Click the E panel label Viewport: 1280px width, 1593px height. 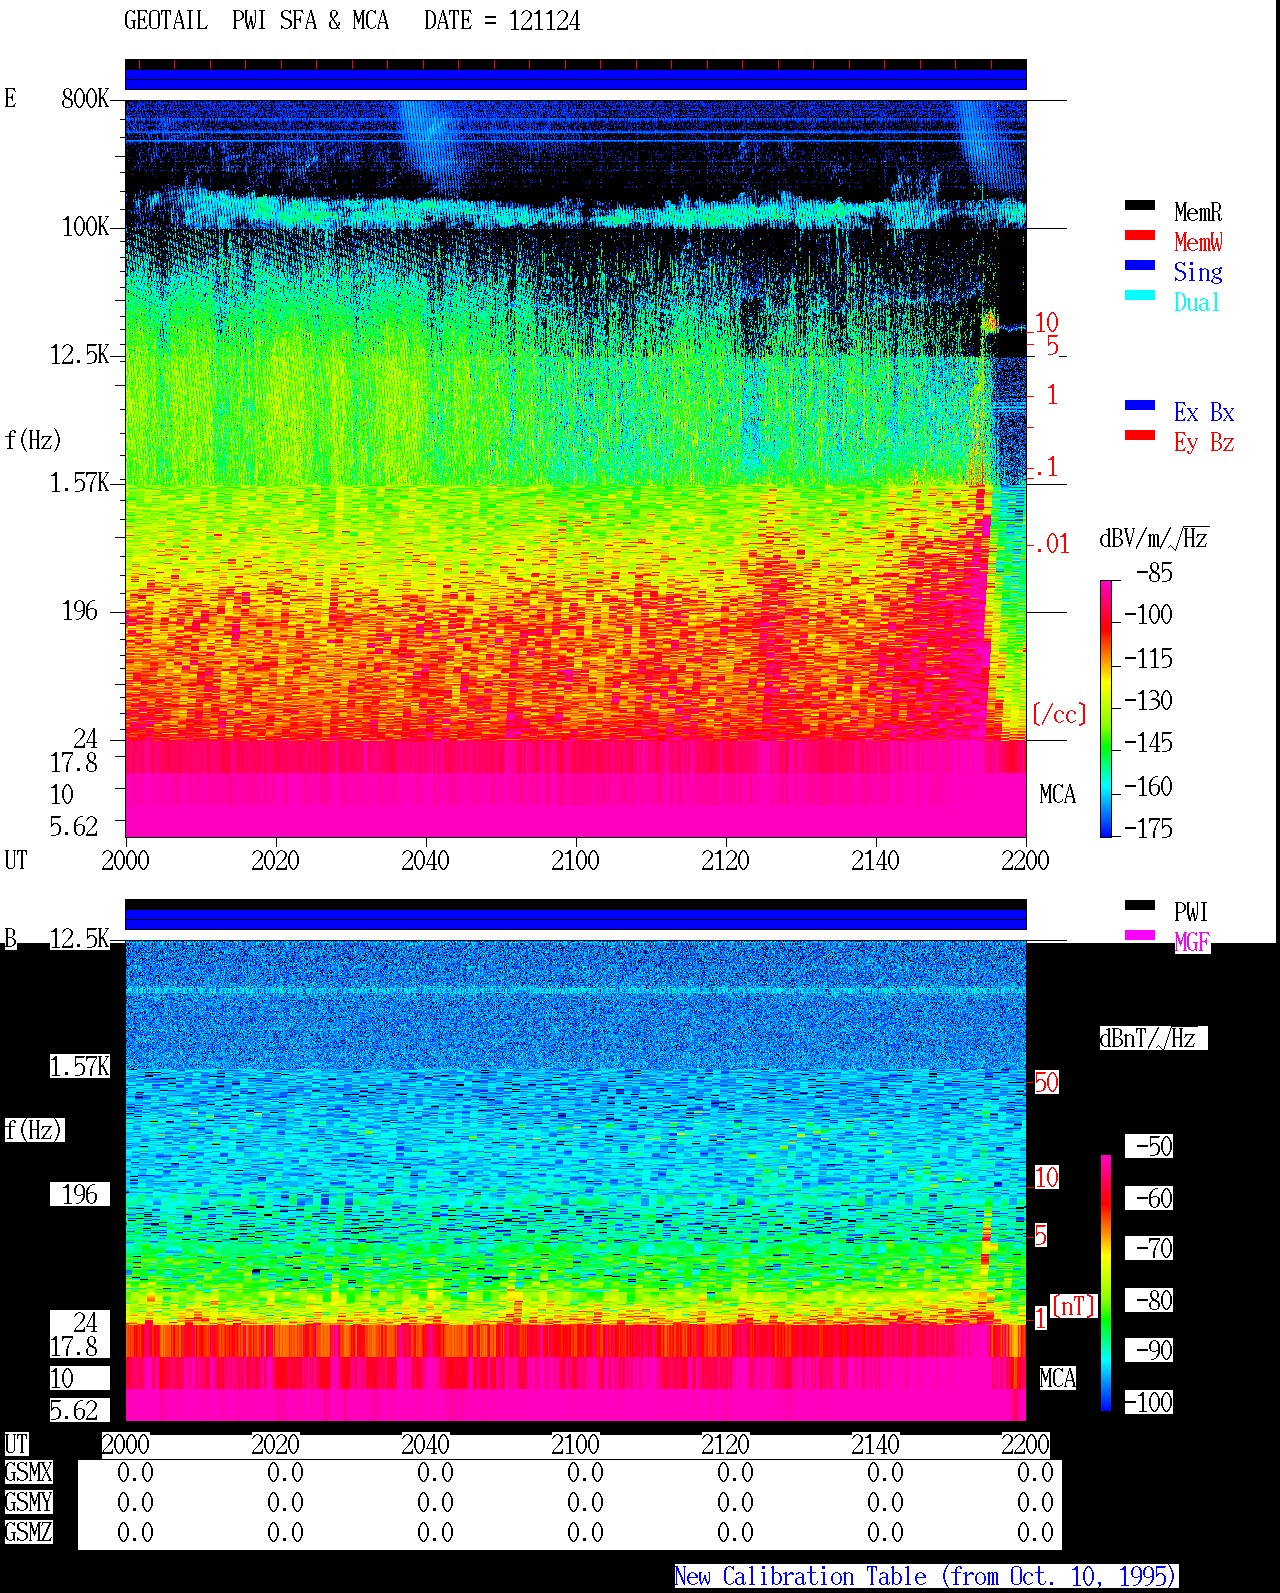[10, 98]
